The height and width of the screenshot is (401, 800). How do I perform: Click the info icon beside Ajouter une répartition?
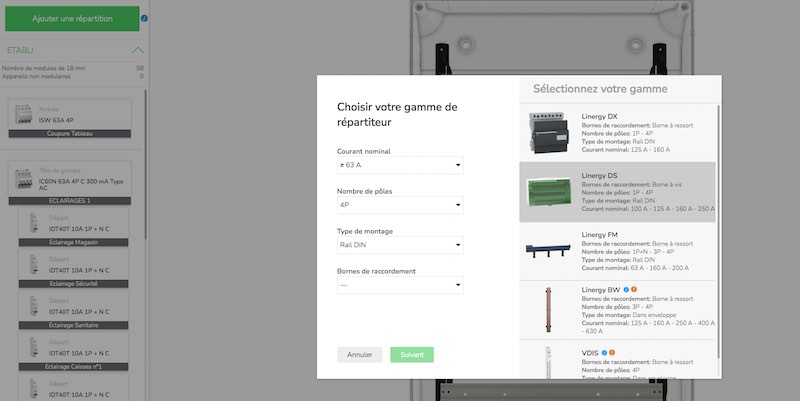(144, 18)
